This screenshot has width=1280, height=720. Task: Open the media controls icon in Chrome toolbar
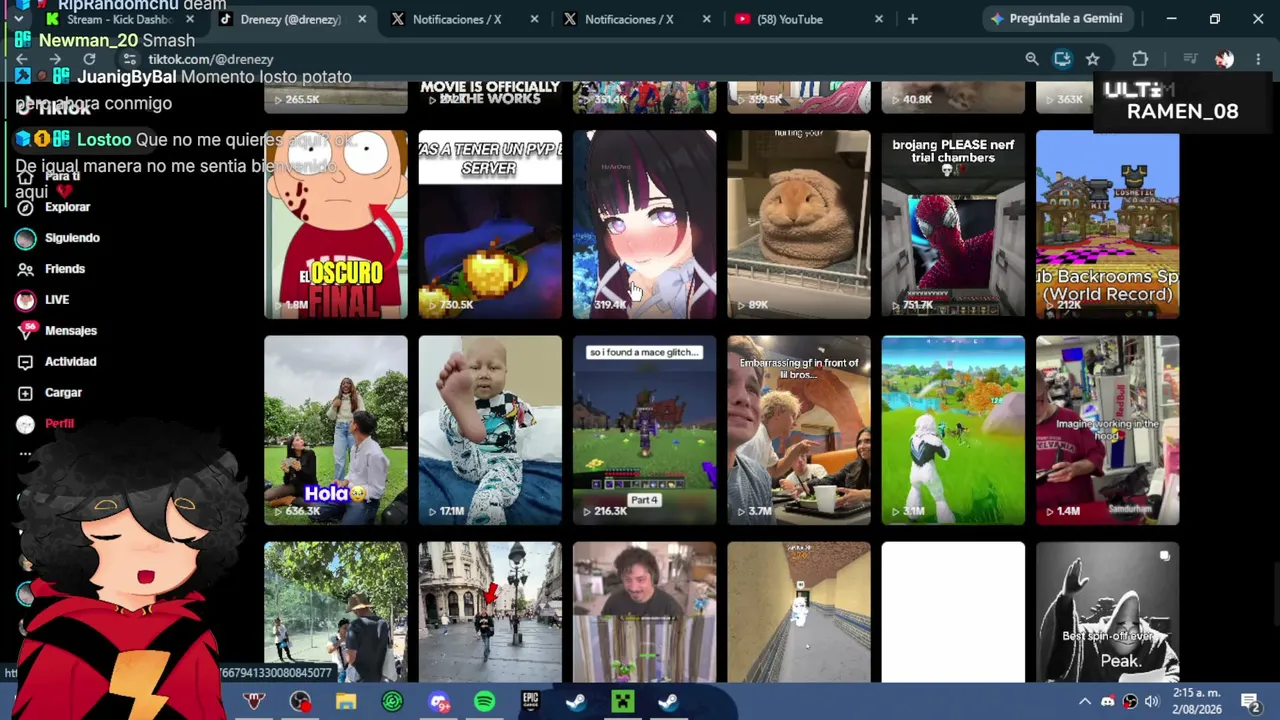1190,59
